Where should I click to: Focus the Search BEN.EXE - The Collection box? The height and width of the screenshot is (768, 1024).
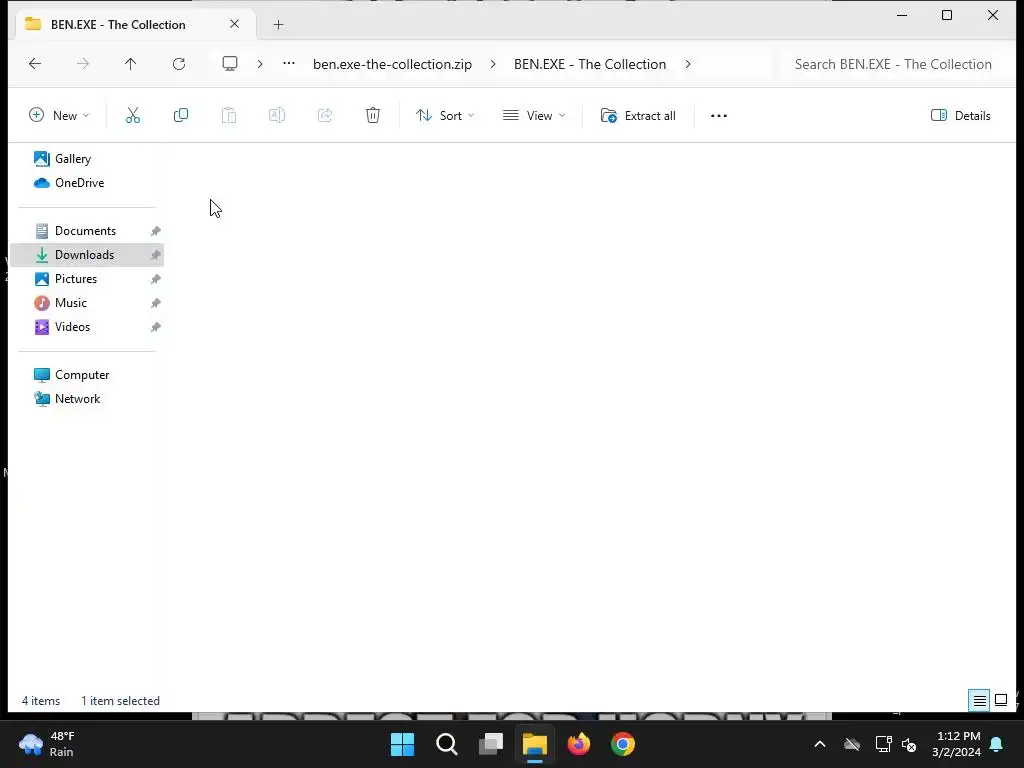coord(893,64)
